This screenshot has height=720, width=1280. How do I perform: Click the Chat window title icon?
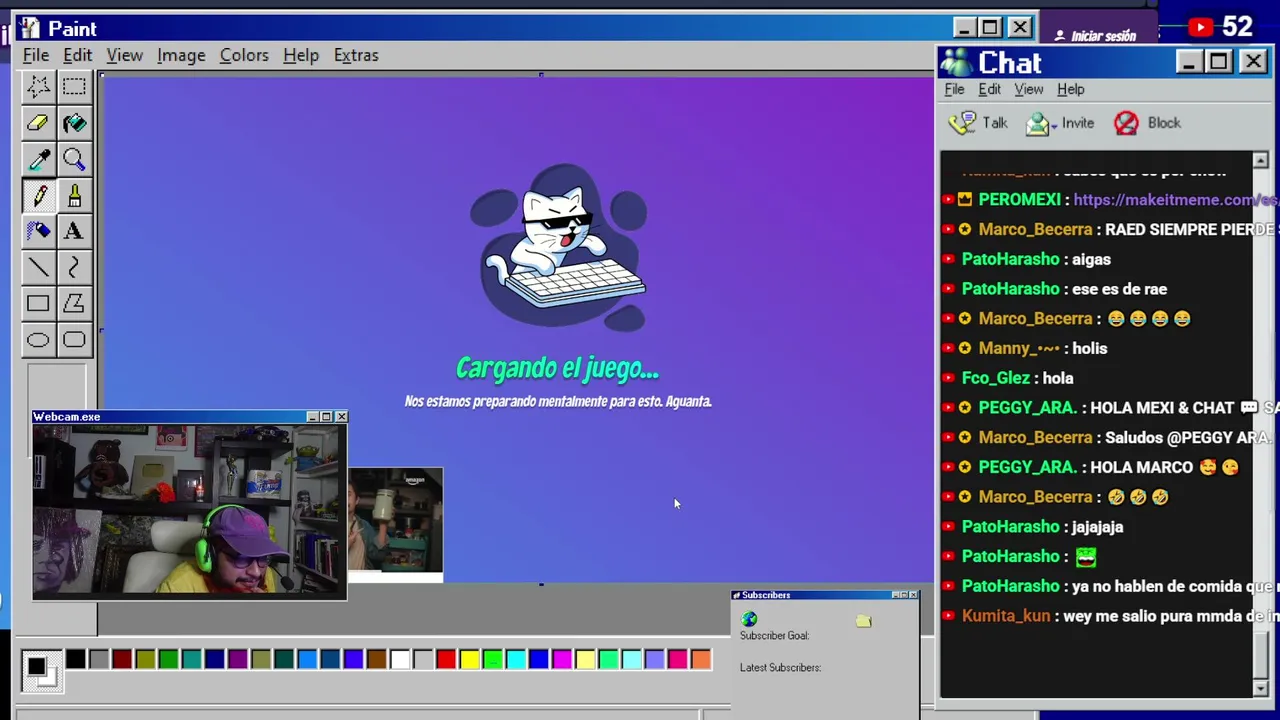956,63
